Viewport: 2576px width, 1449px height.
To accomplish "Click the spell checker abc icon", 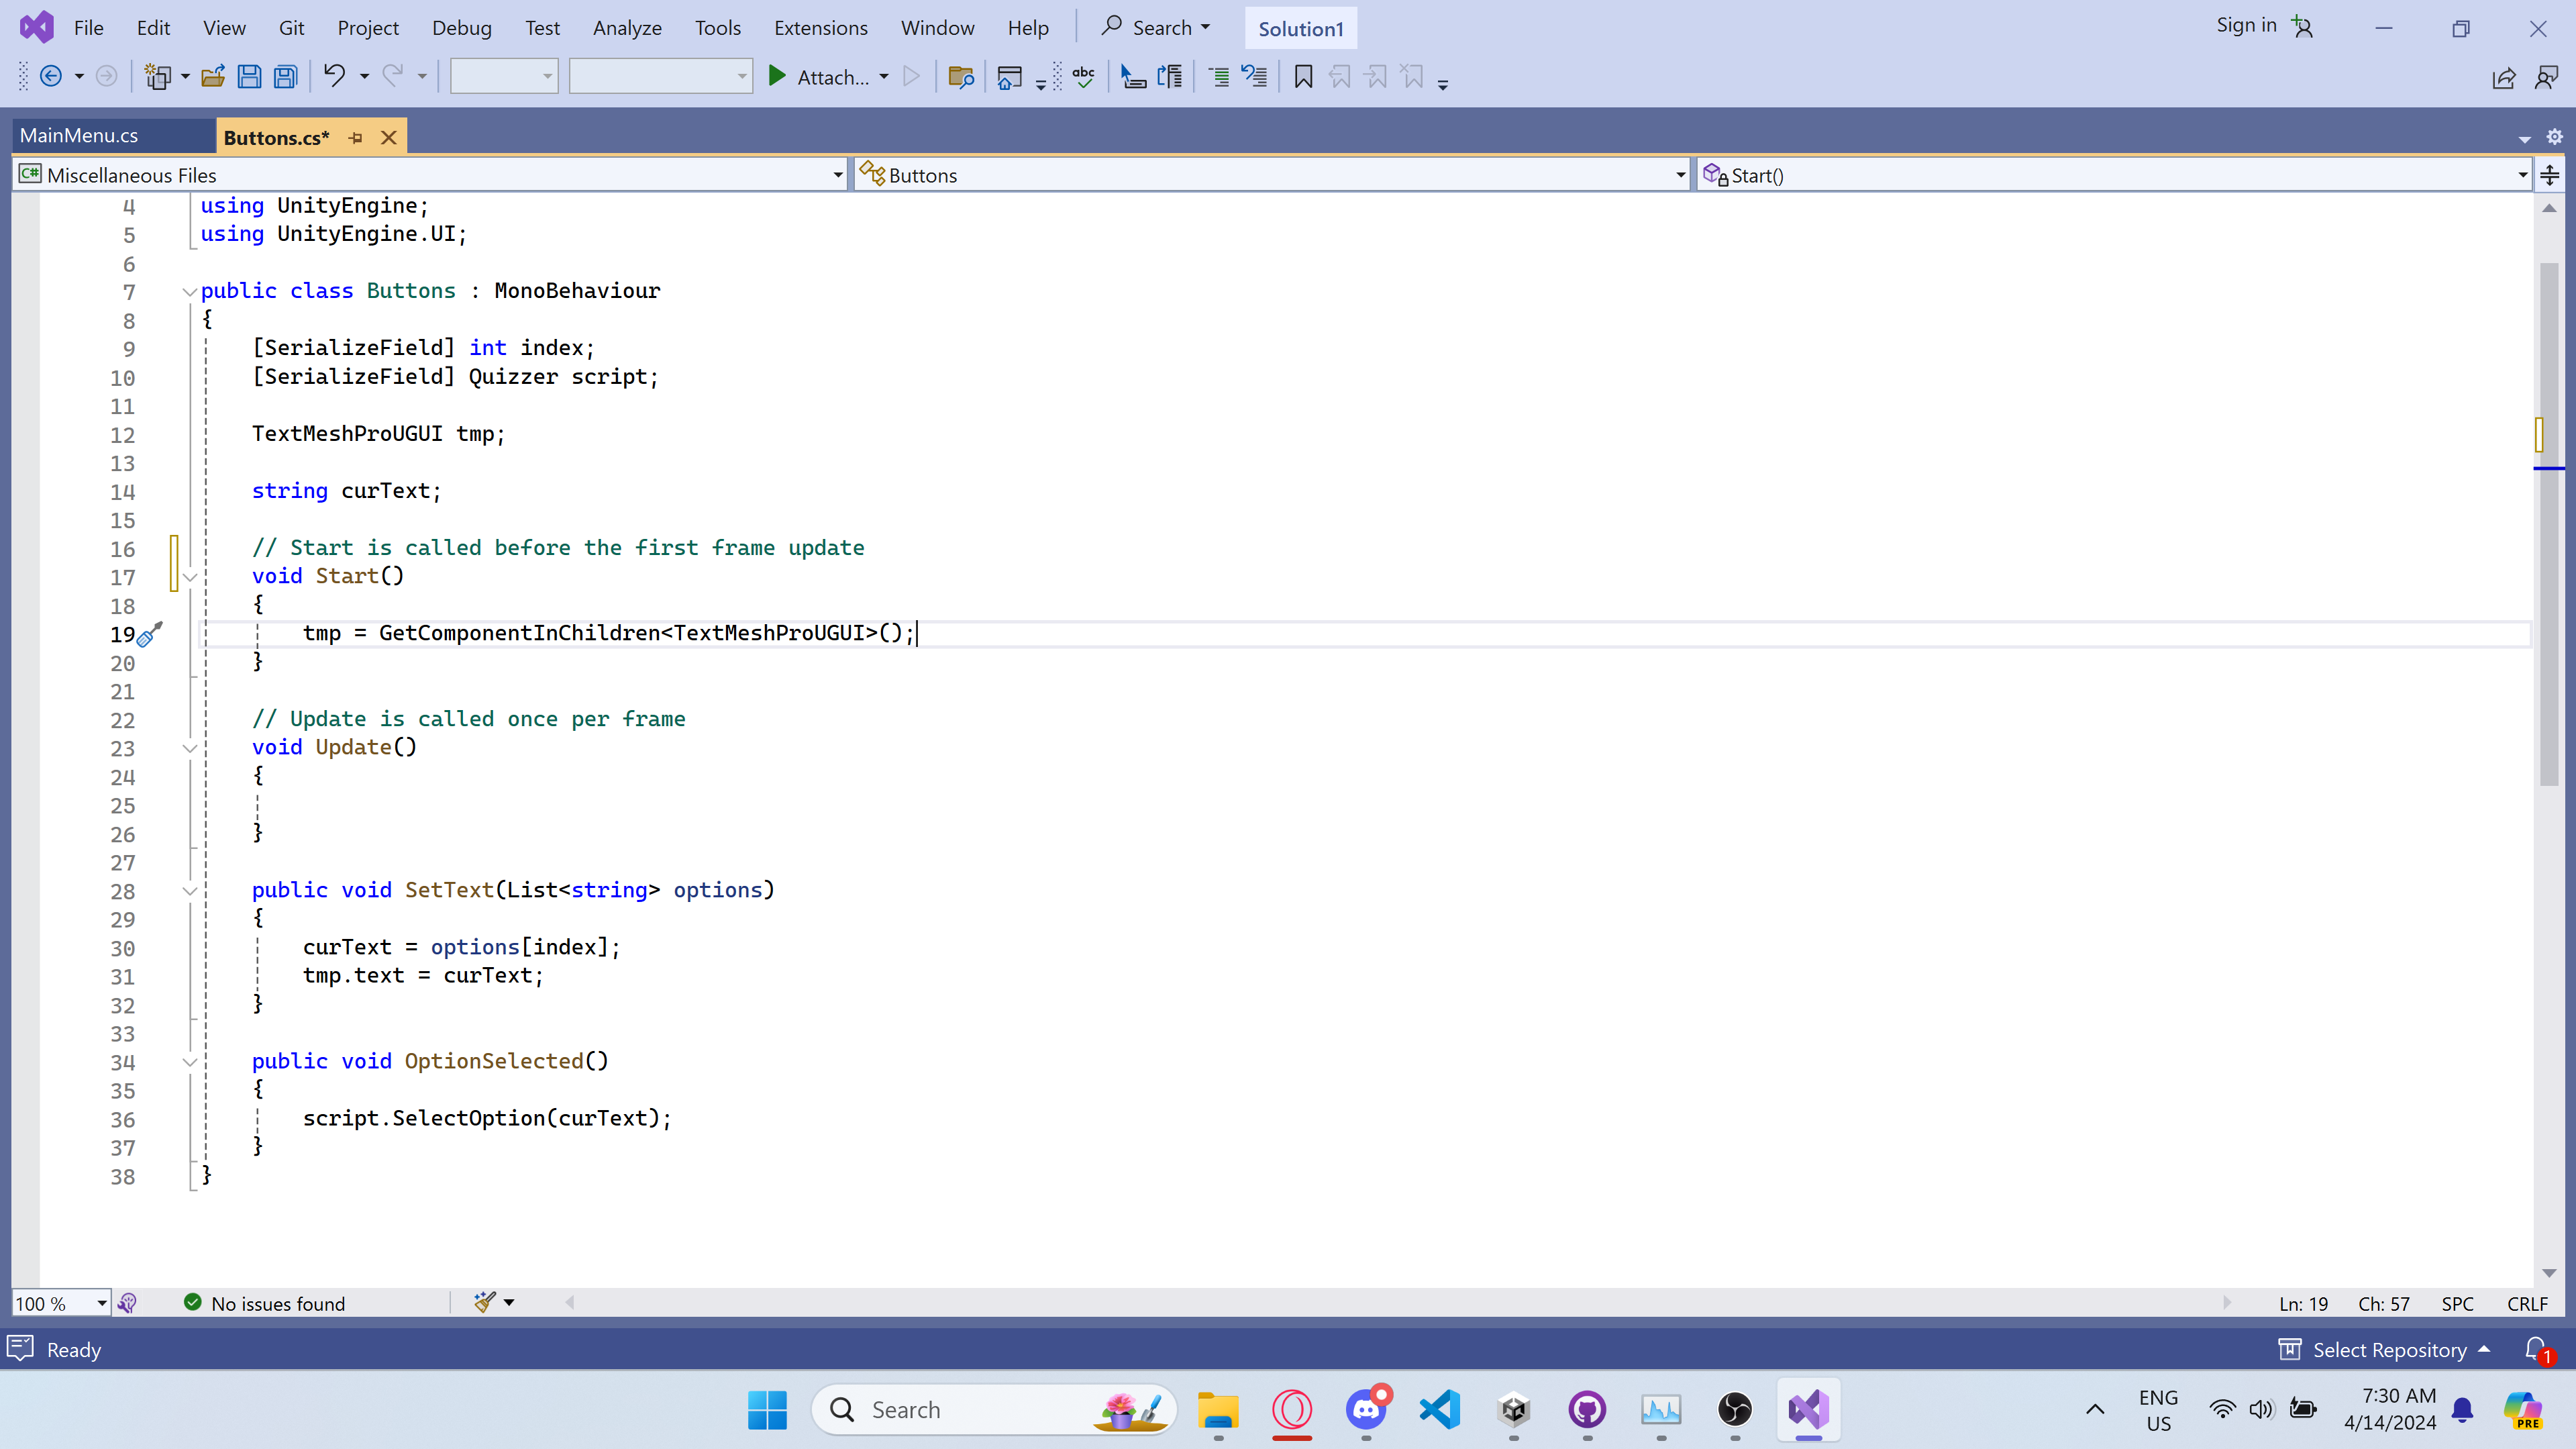I will pyautogui.click(x=1083, y=77).
